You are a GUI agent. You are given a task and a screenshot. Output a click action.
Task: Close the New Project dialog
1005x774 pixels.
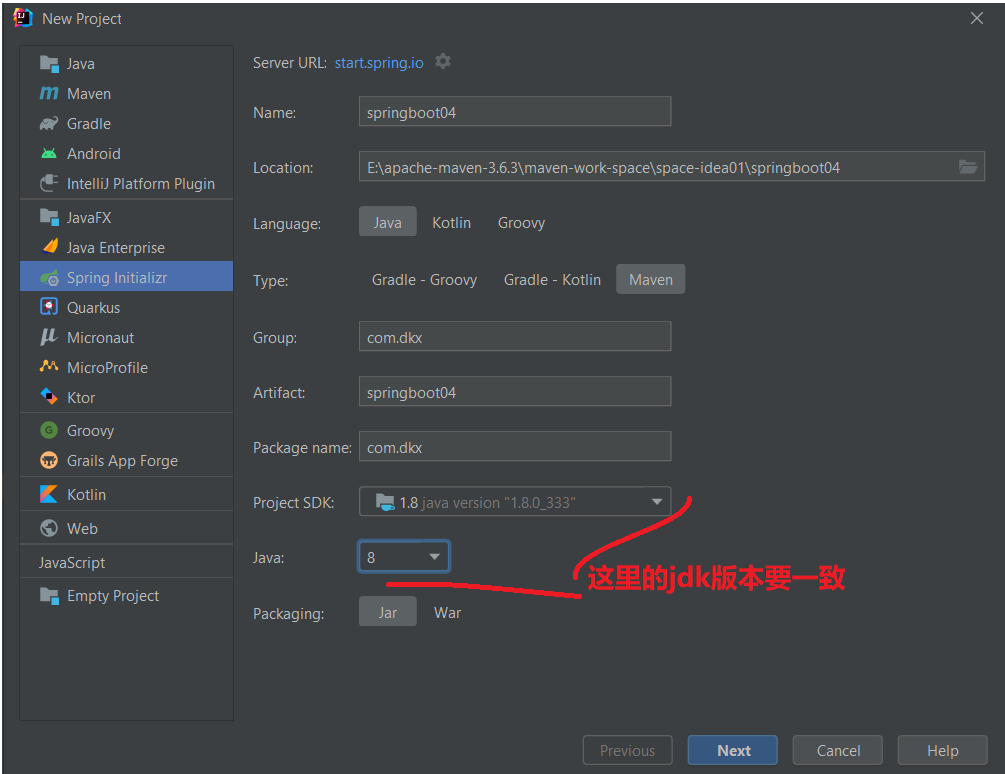(976, 18)
